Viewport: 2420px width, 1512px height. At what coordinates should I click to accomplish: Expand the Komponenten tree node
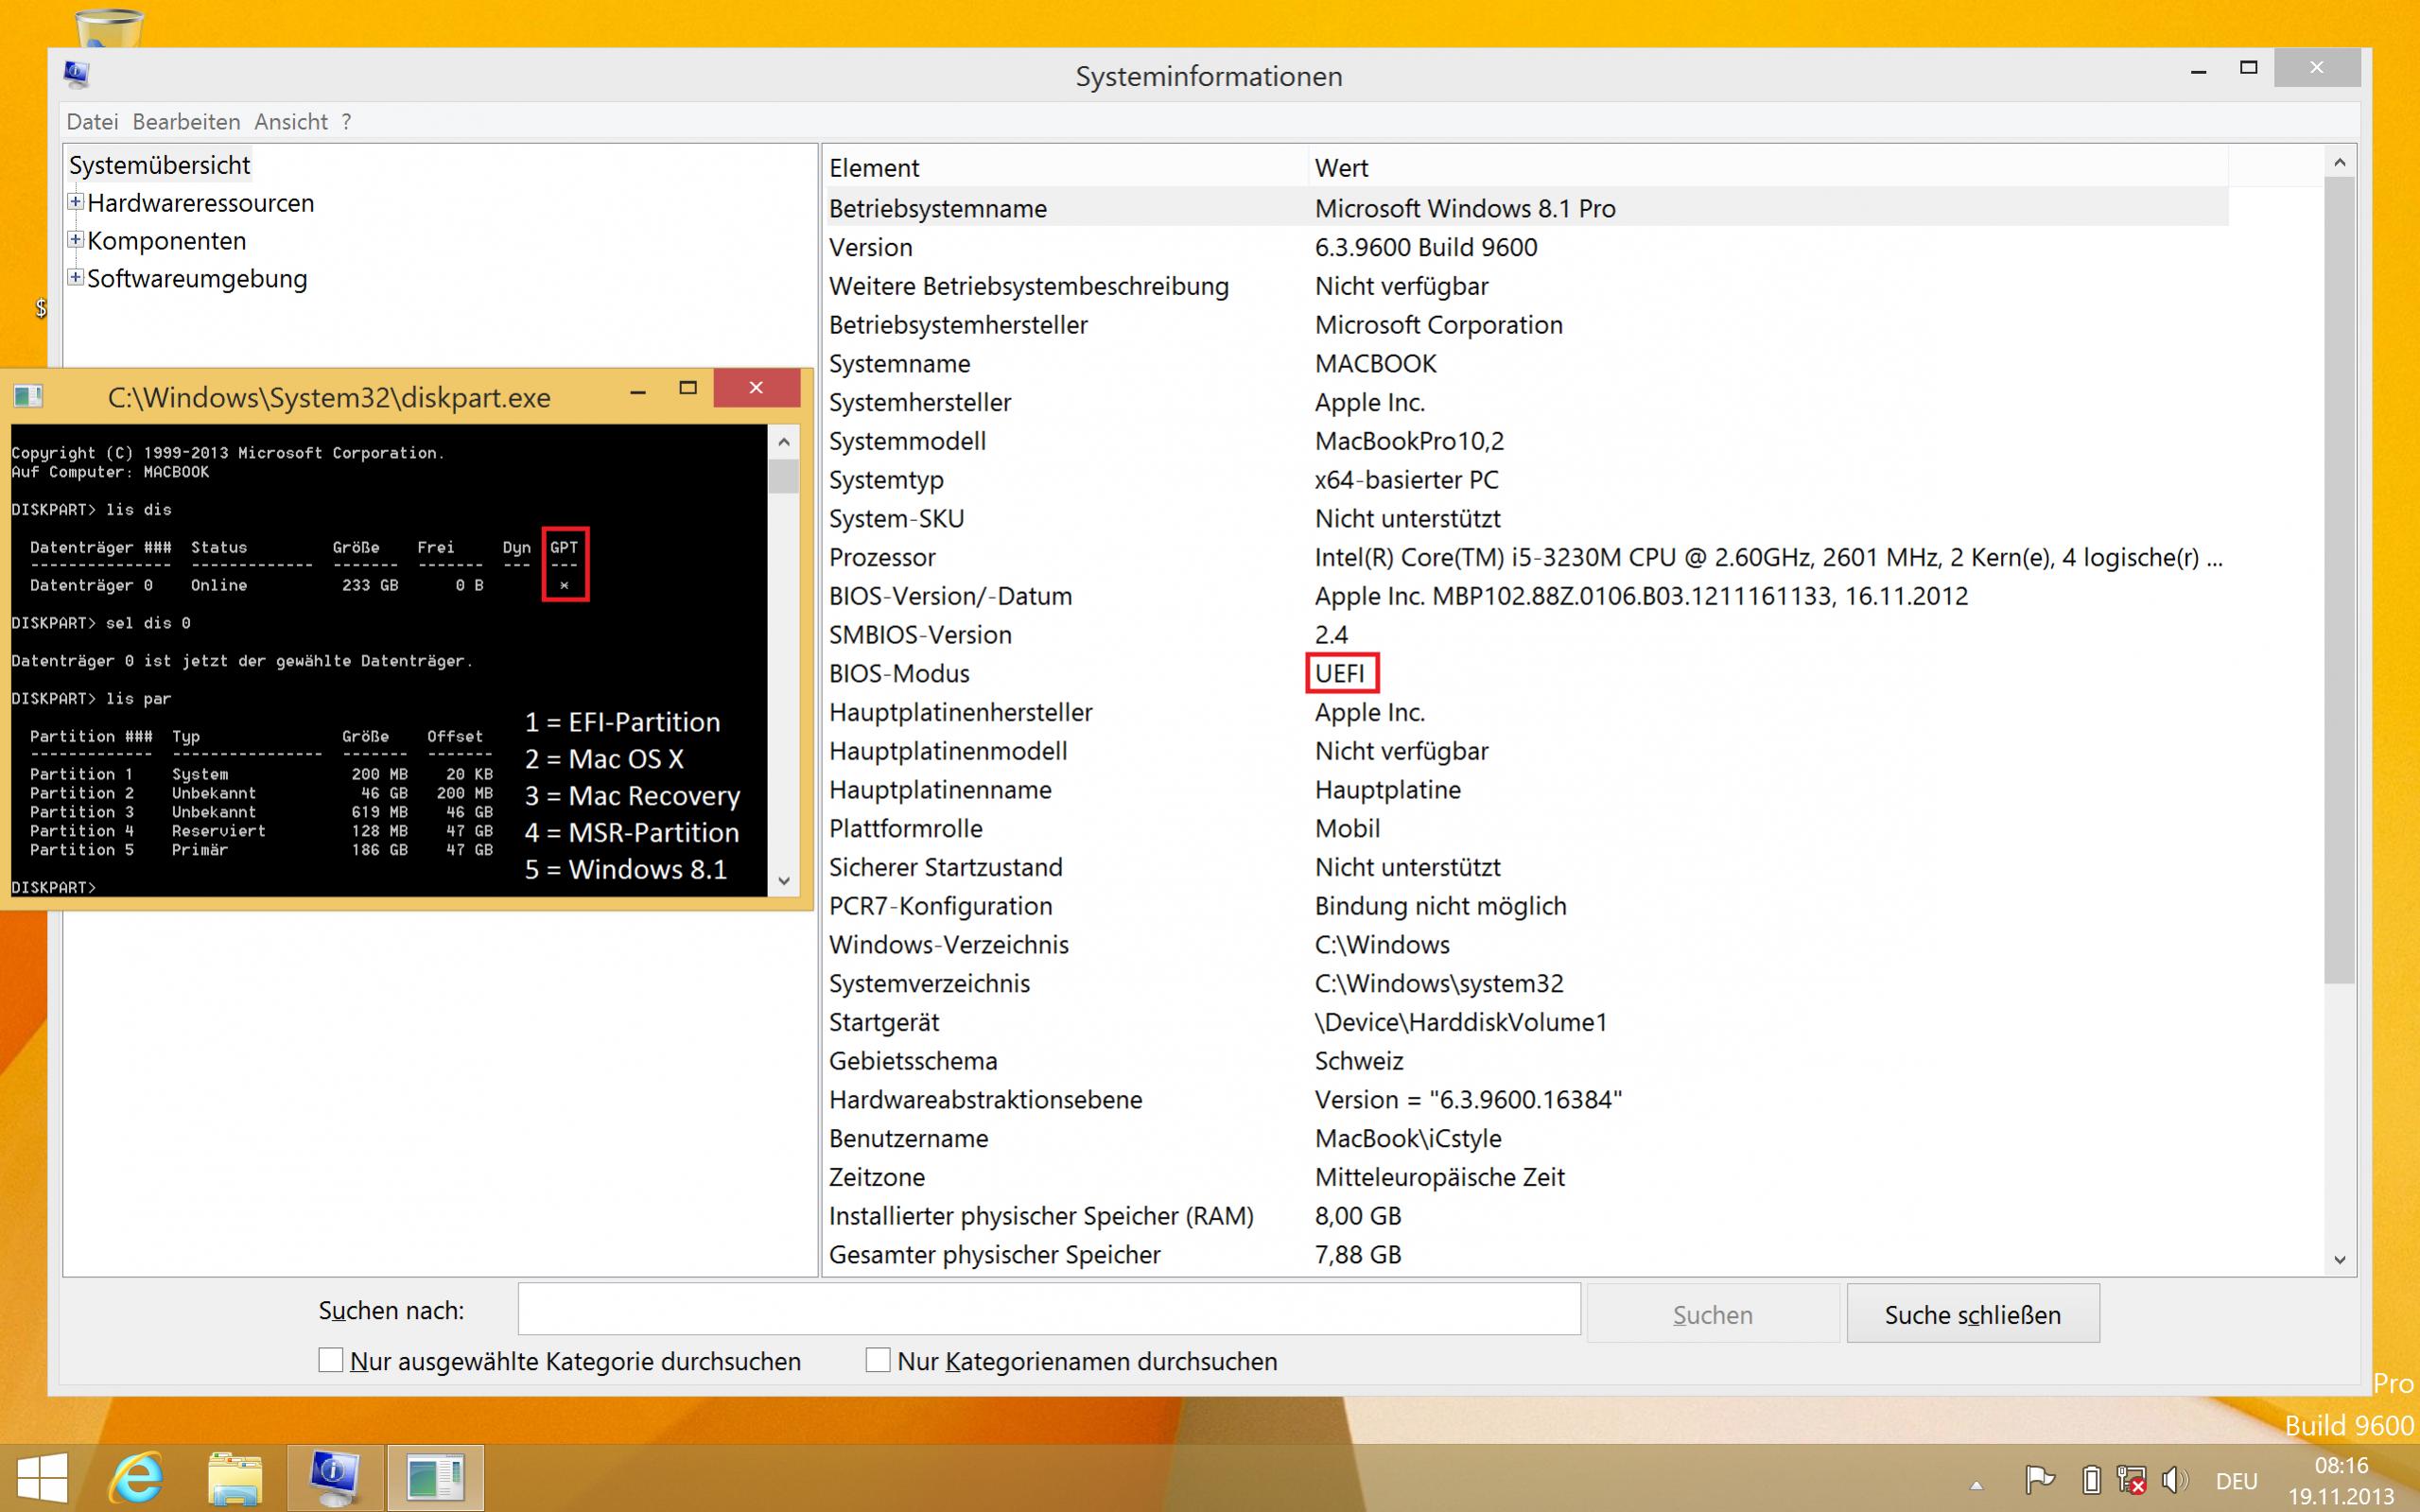(75, 240)
